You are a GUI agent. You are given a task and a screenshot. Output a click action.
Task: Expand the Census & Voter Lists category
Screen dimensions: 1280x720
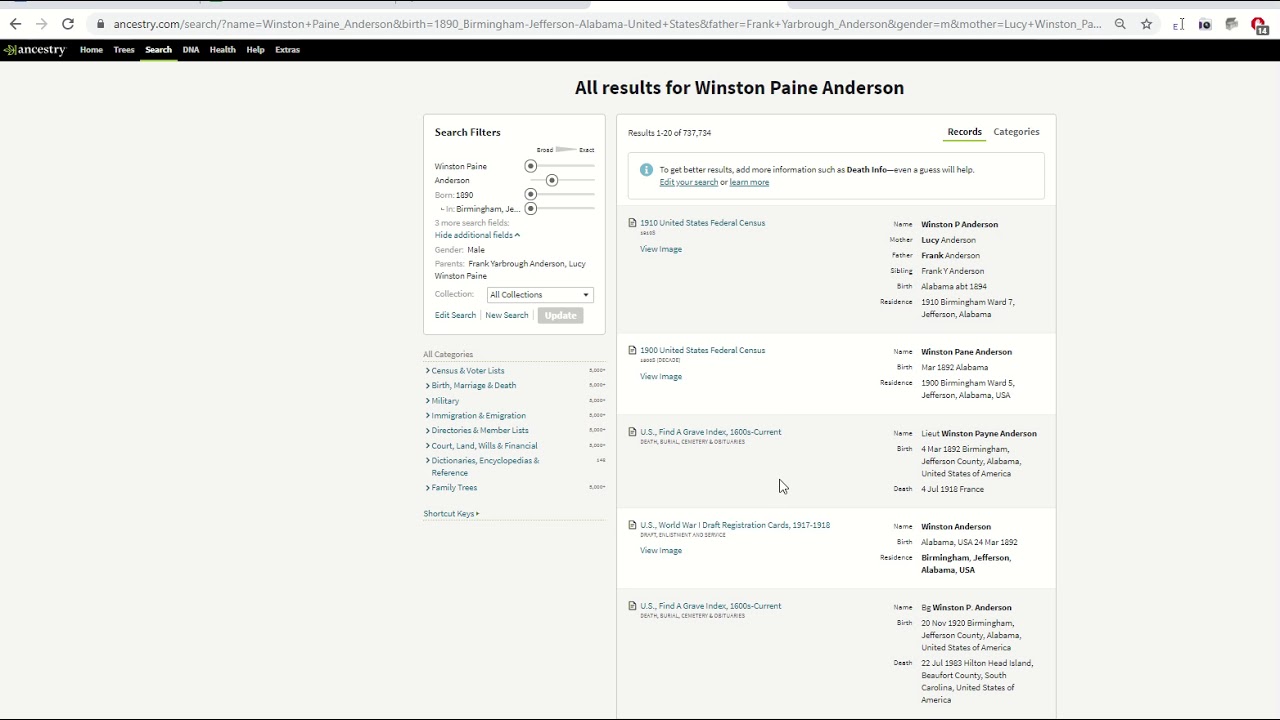click(467, 371)
